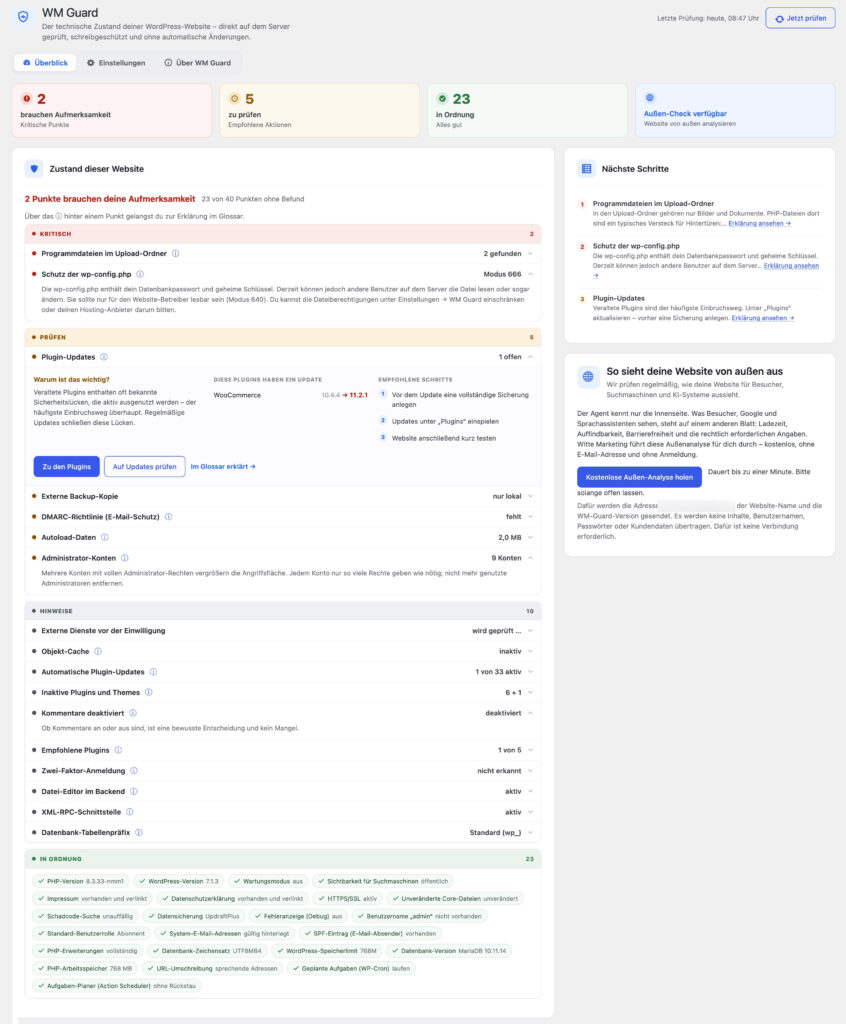The image size is (846, 1024).
Task: Click info icon beside Datei-Editor im Backend
Action: pyautogui.click(x=134, y=792)
